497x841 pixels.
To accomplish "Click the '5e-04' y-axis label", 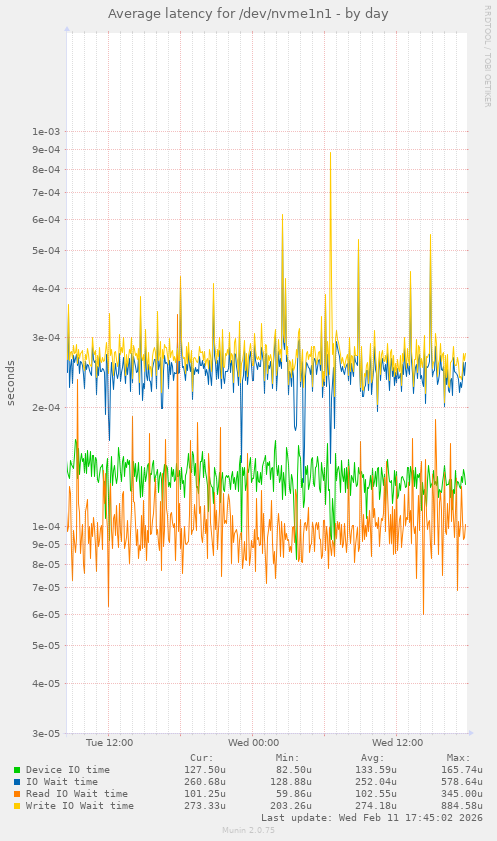I will (x=46, y=250).
